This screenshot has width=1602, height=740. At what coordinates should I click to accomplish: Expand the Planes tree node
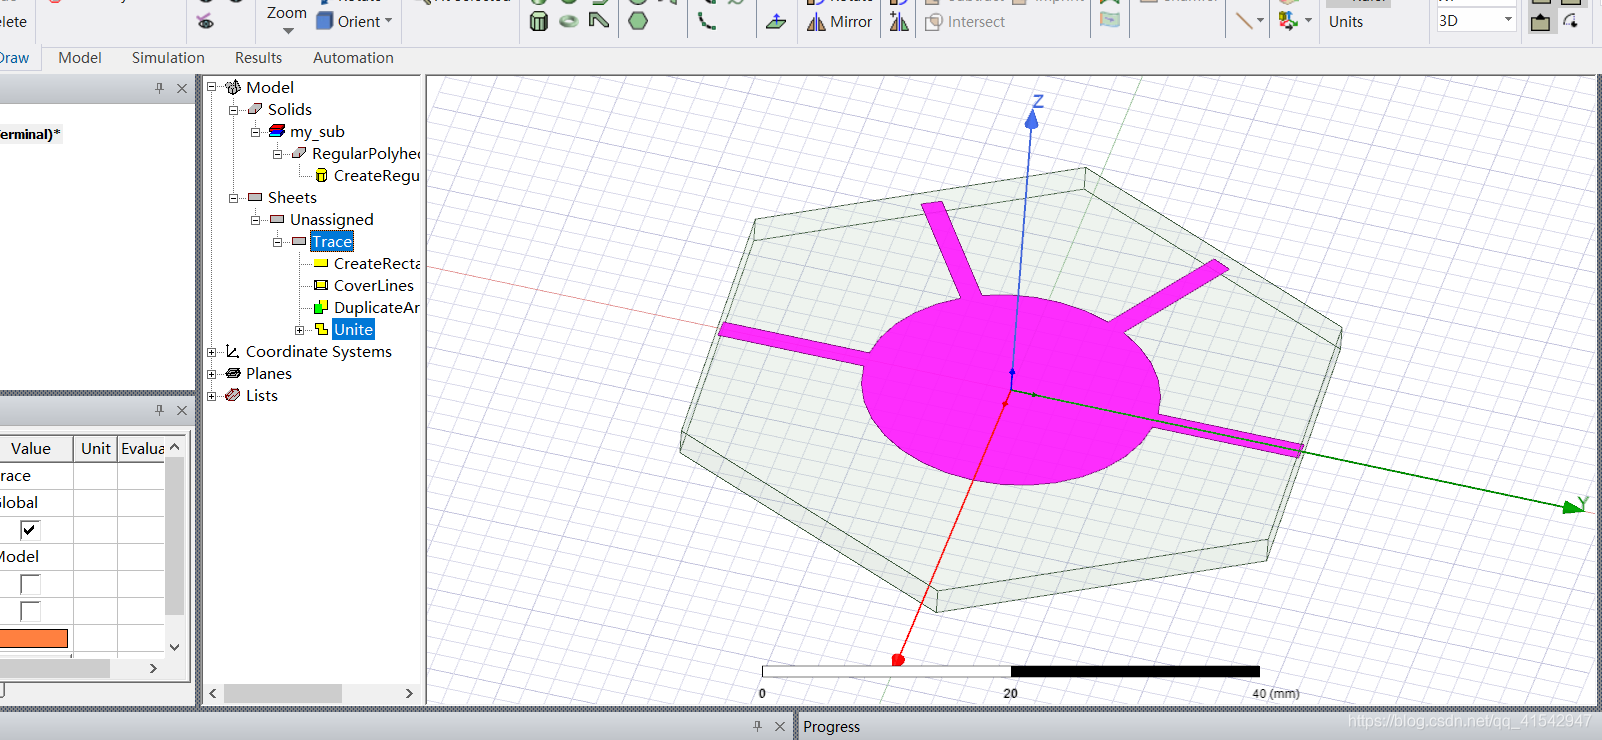coord(212,373)
